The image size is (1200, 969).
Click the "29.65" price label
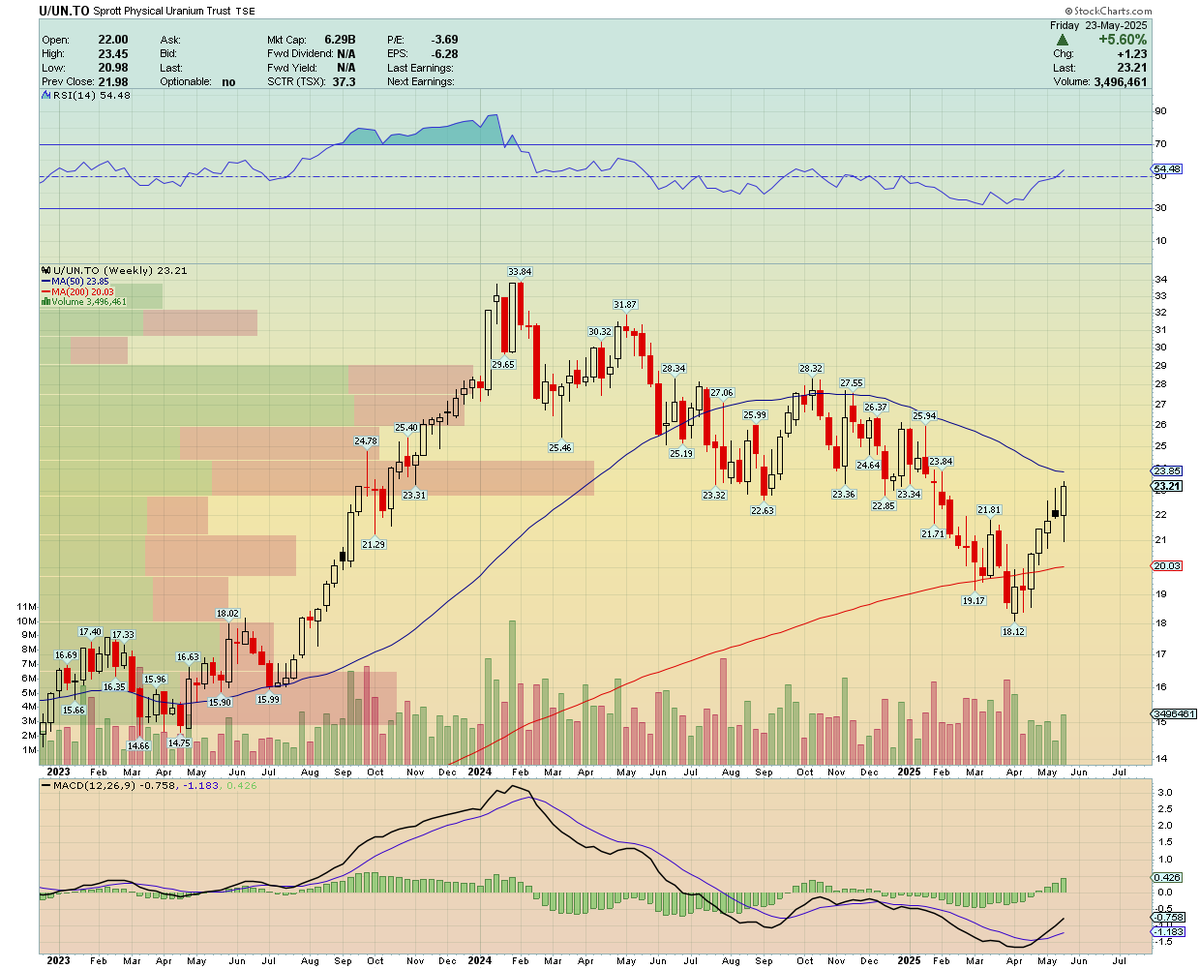click(503, 365)
